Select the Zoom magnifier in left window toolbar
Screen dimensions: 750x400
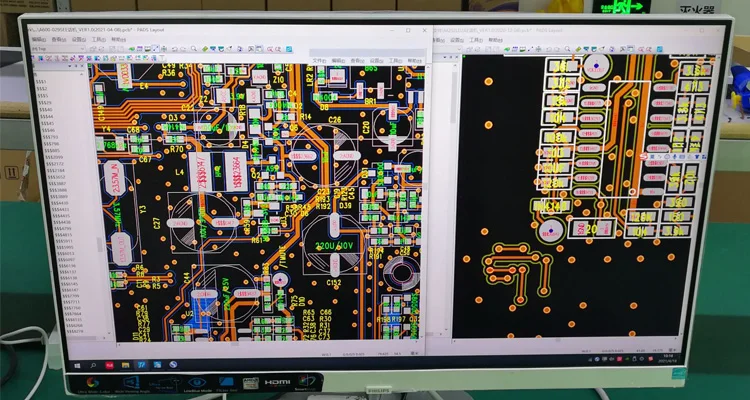(x=194, y=49)
